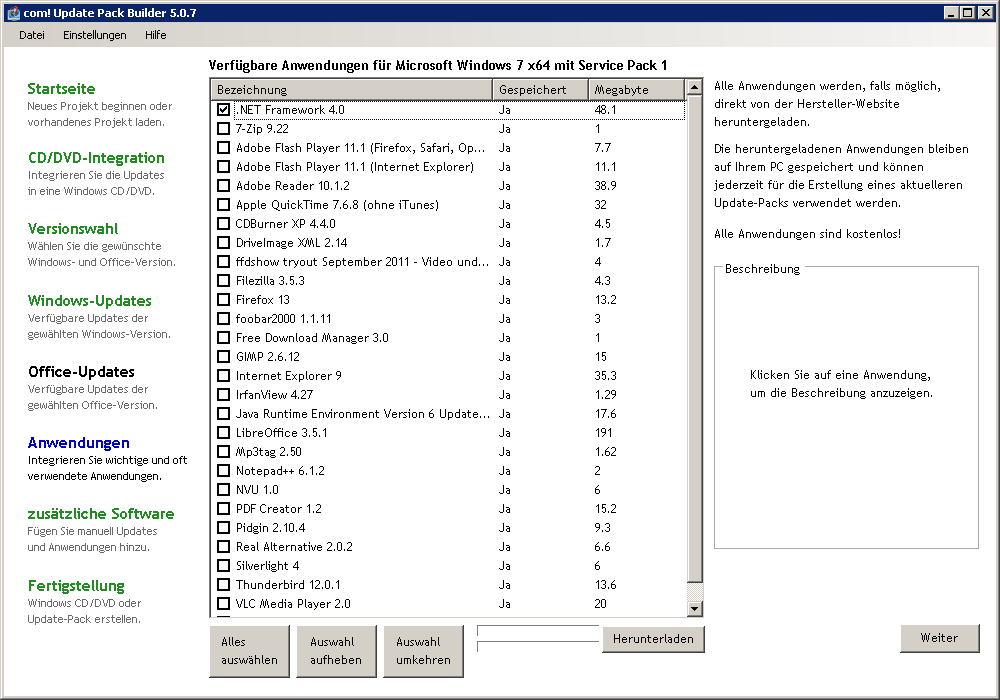Tick the Notepad++ 6.1.2 checkbox
Viewport: 1000px width, 700px height.
click(223, 470)
